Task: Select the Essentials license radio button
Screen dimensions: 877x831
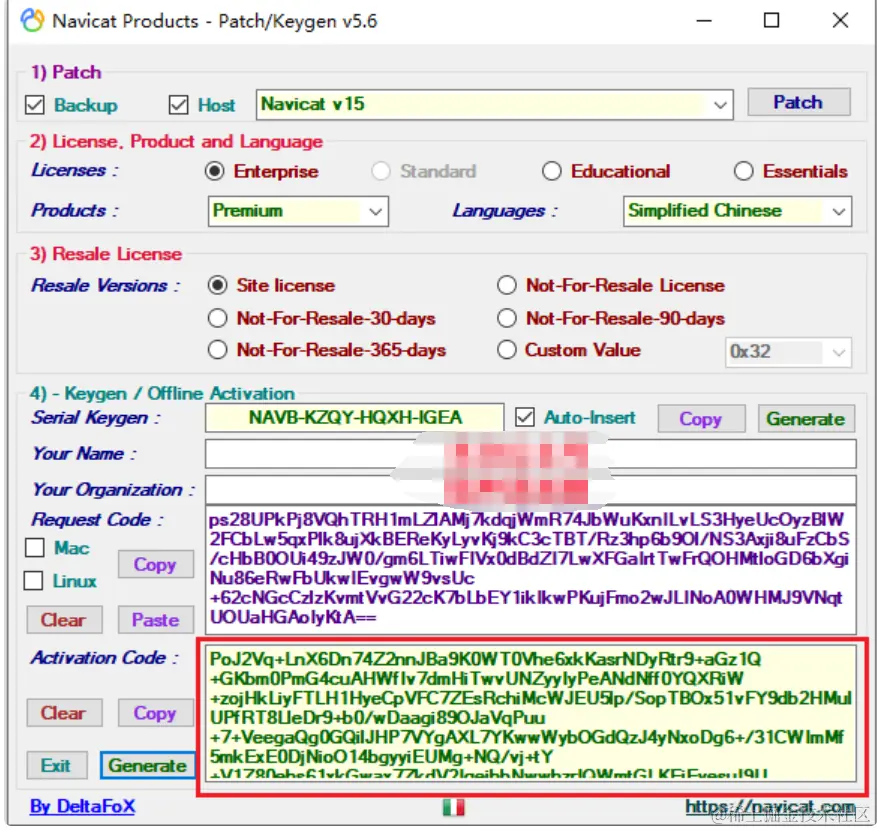Action: tap(743, 171)
